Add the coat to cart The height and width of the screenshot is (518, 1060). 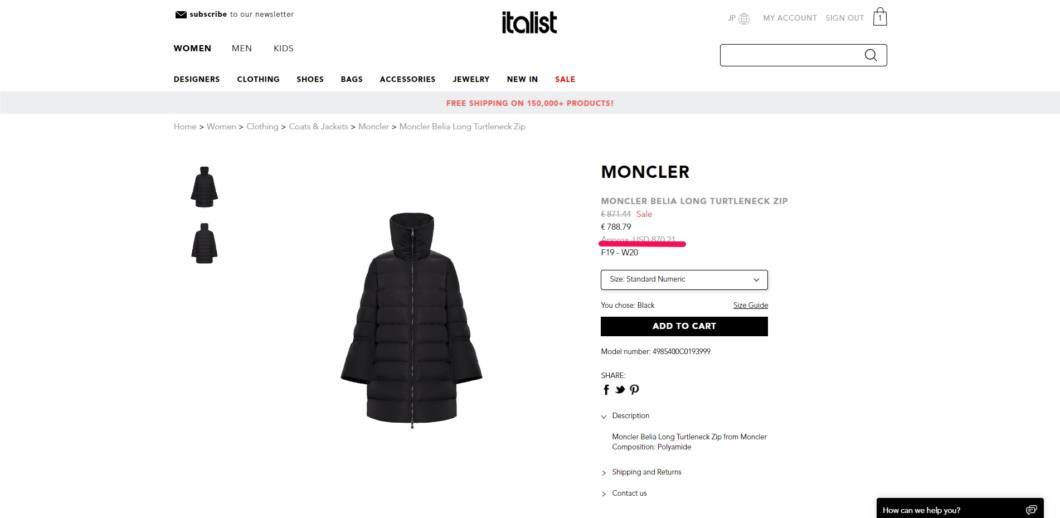click(x=684, y=326)
